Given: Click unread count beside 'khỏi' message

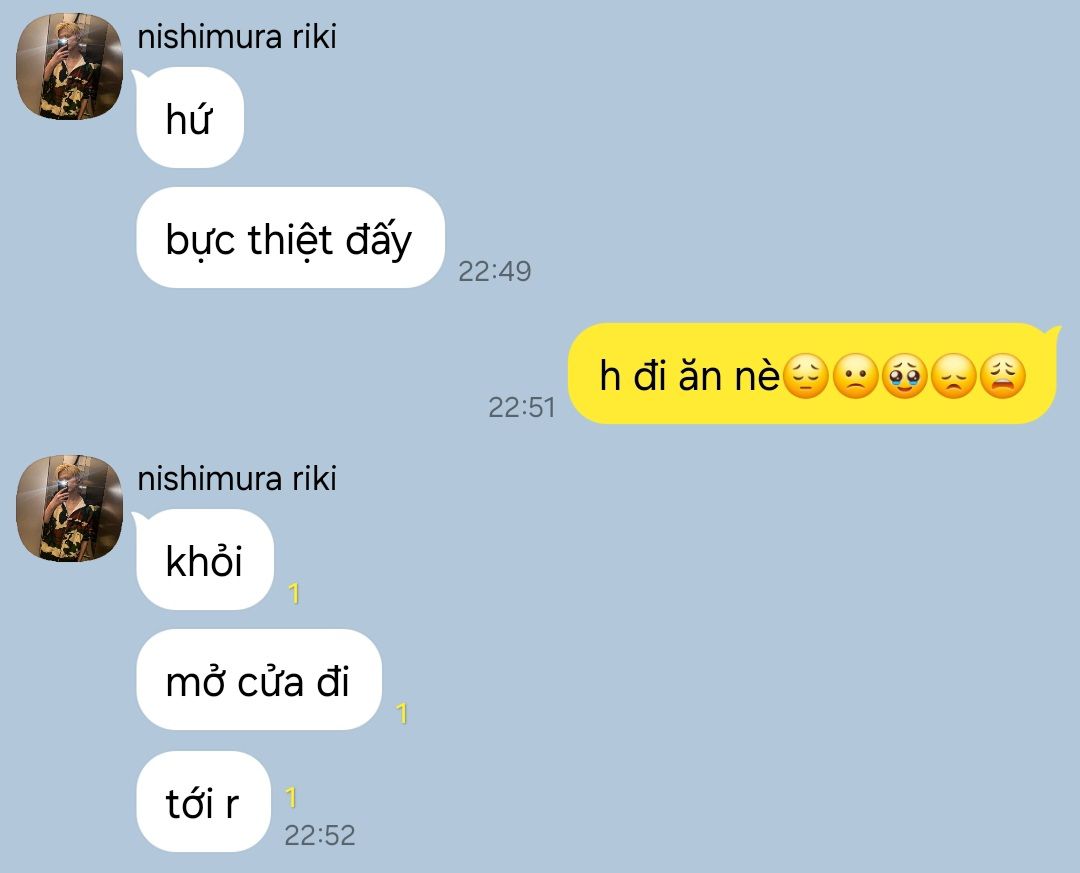Looking at the screenshot, I should pos(294,593).
